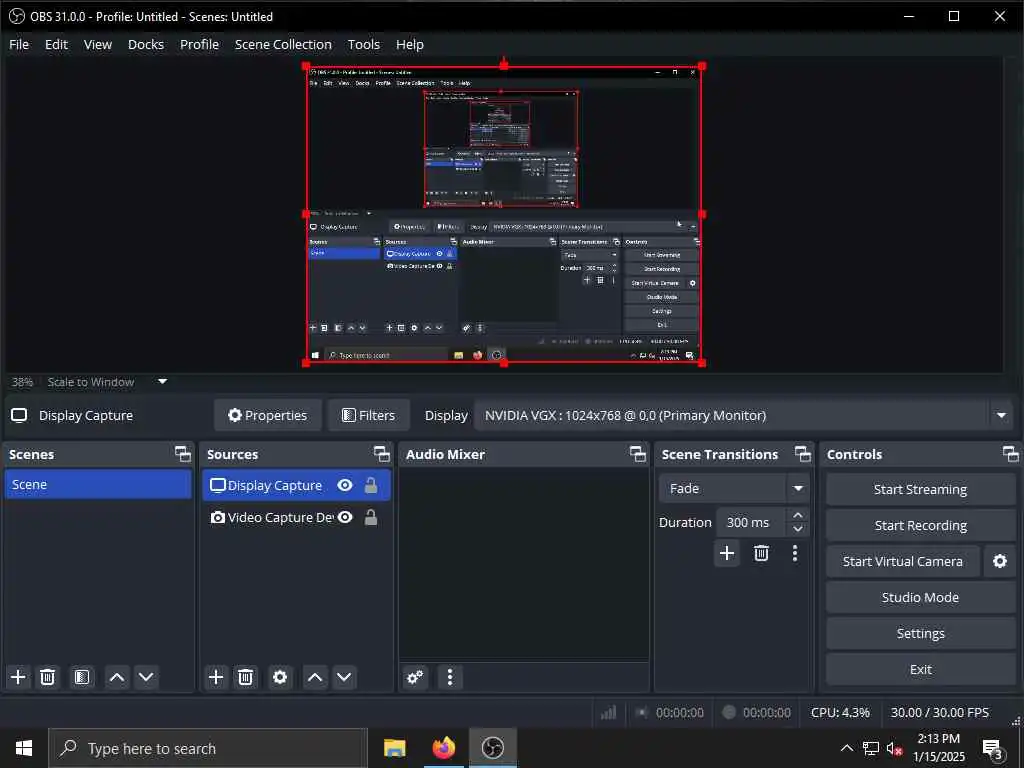The image size is (1024, 768).
Task: Click Start Streaming button
Action: 920,489
